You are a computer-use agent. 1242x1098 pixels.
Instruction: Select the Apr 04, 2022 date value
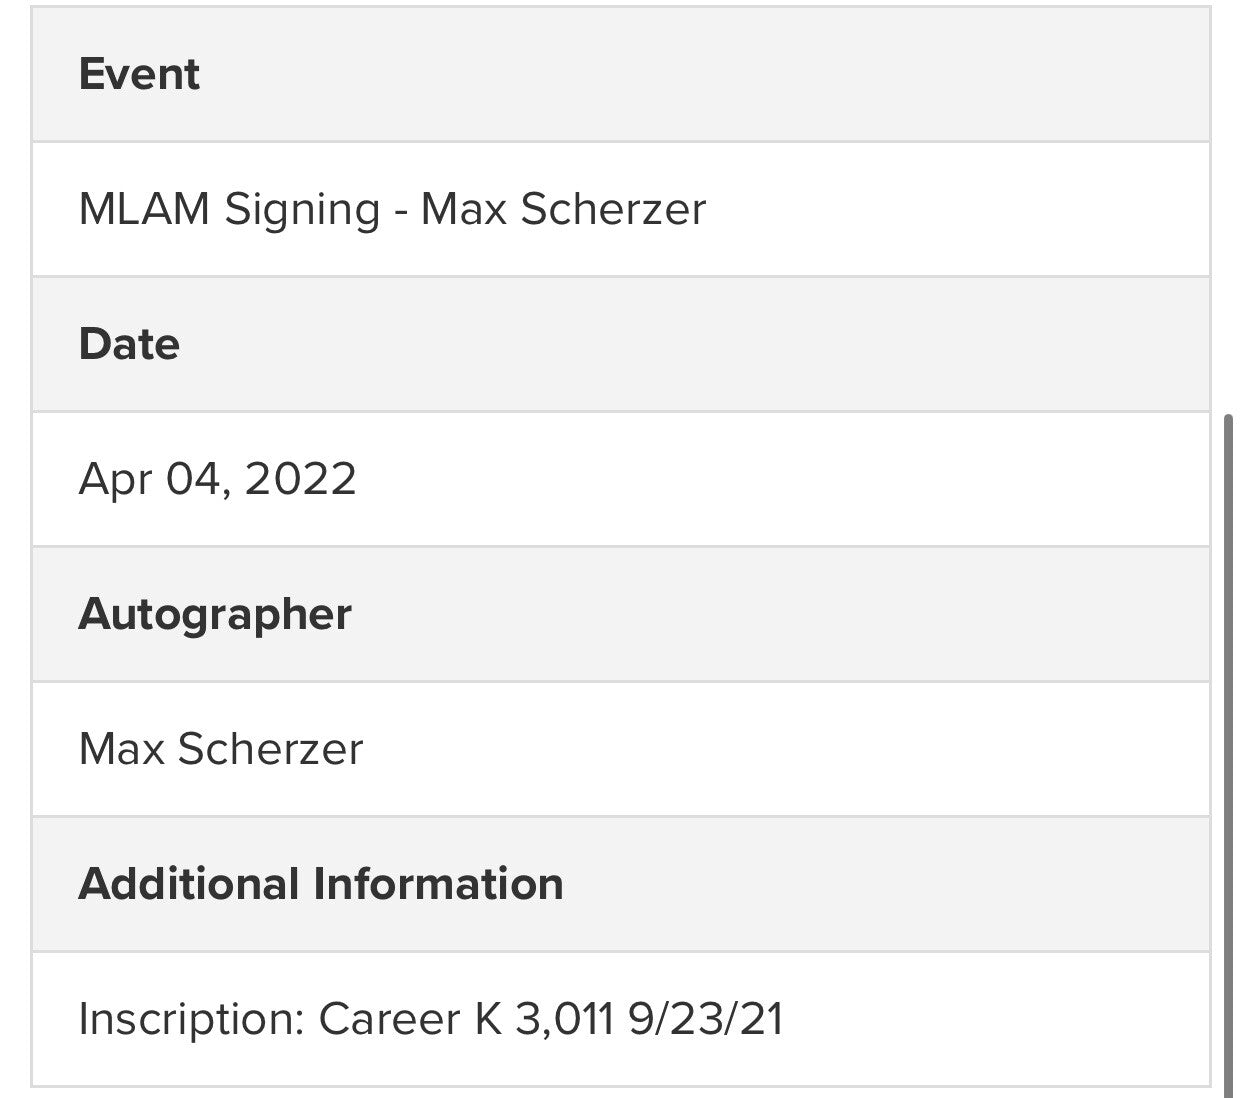217,479
